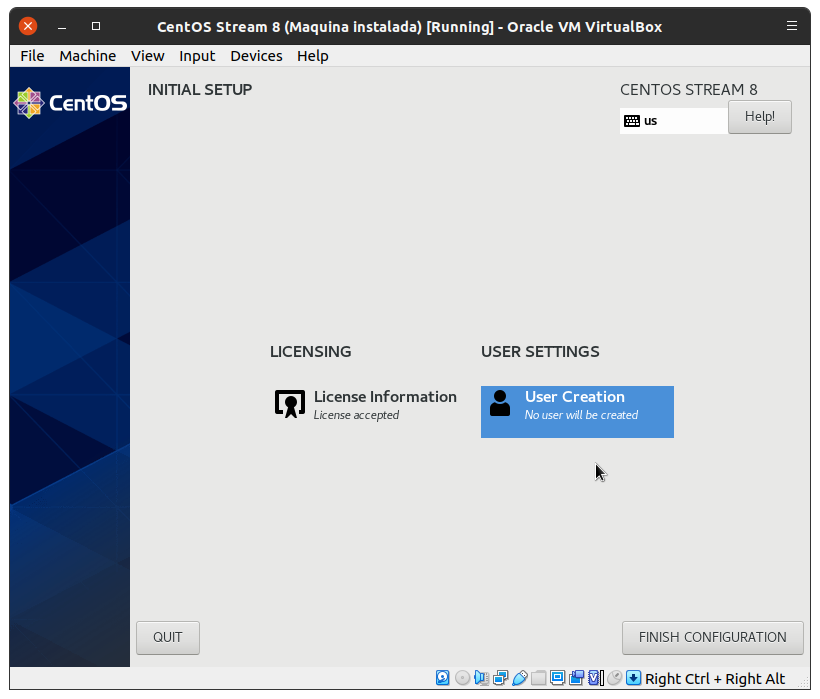This screenshot has height=699, width=820.
Task: Open the Devices menu
Action: (x=256, y=56)
